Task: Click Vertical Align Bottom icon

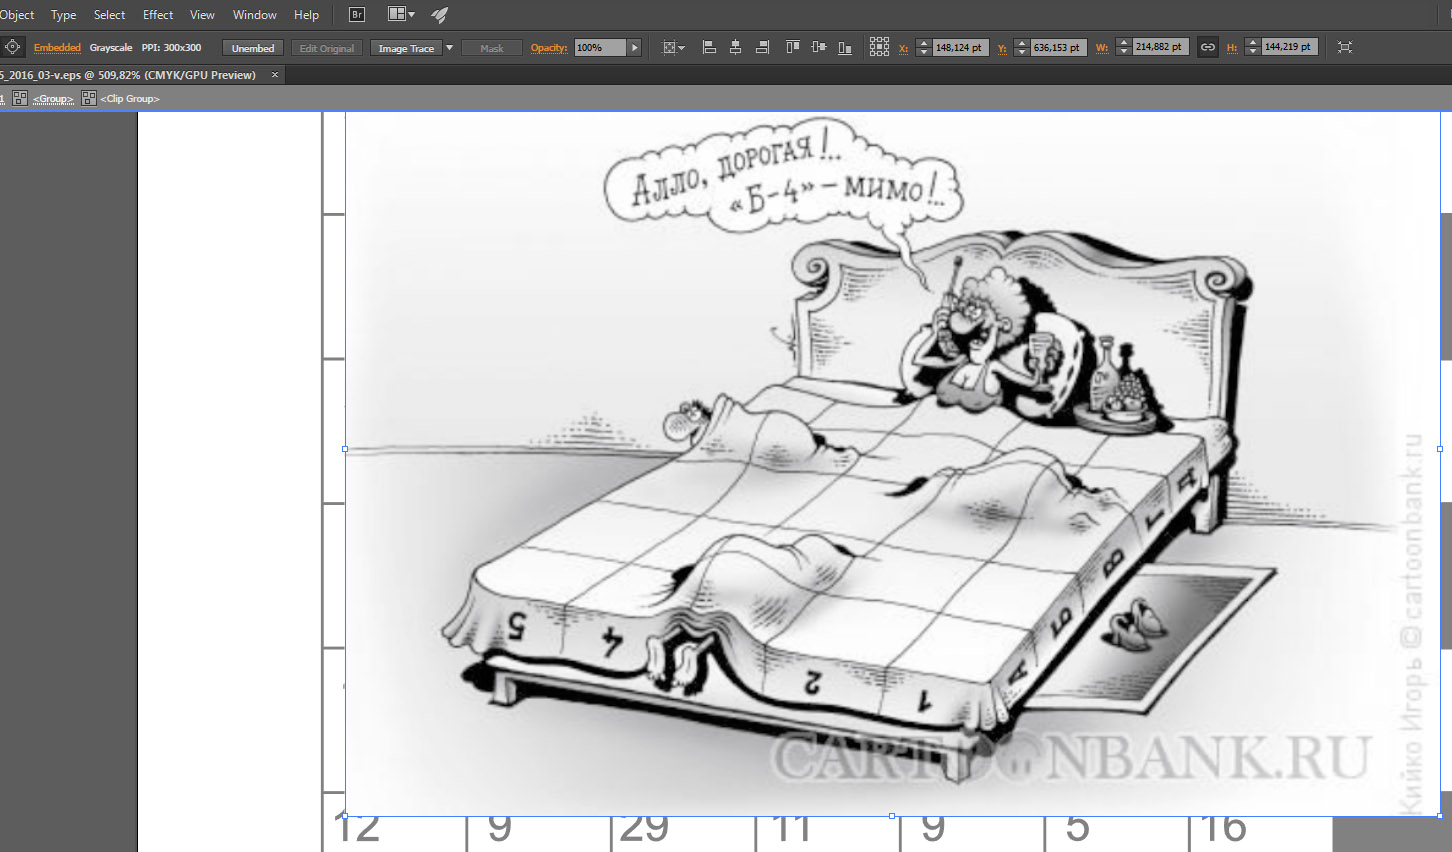Action: tap(845, 47)
